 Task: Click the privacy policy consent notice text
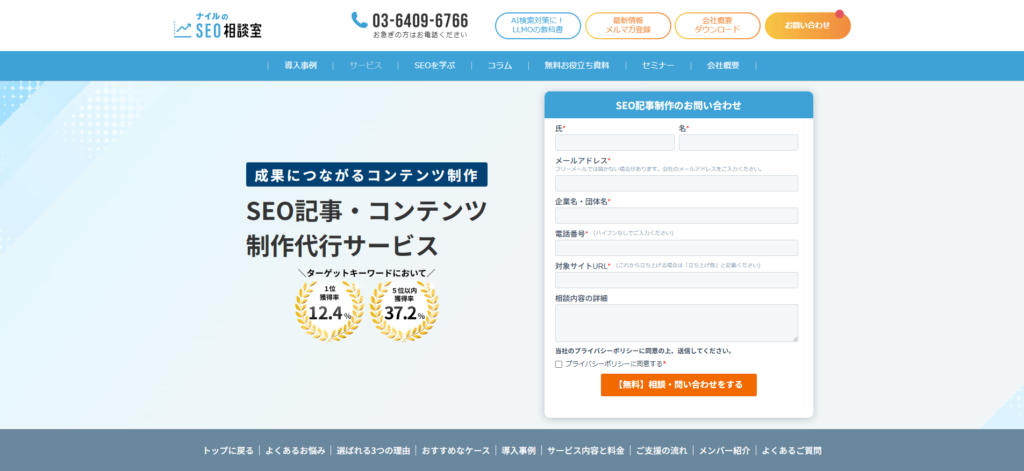(x=643, y=351)
